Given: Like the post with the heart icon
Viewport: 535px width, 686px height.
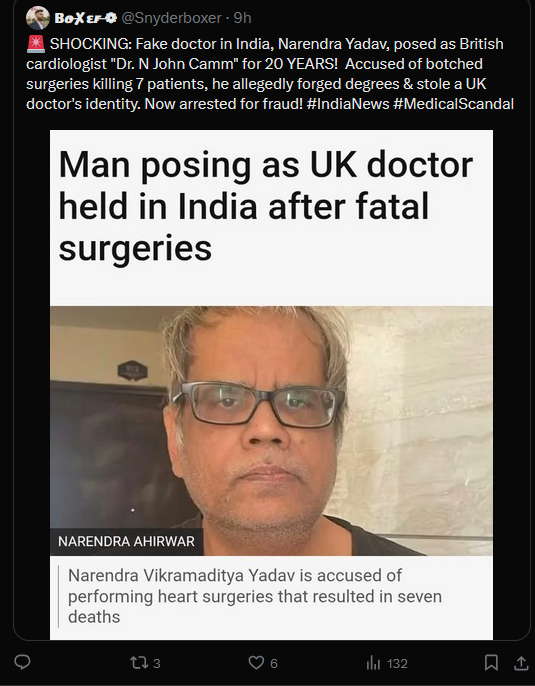Looking at the screenshot, I should [256, 662].
